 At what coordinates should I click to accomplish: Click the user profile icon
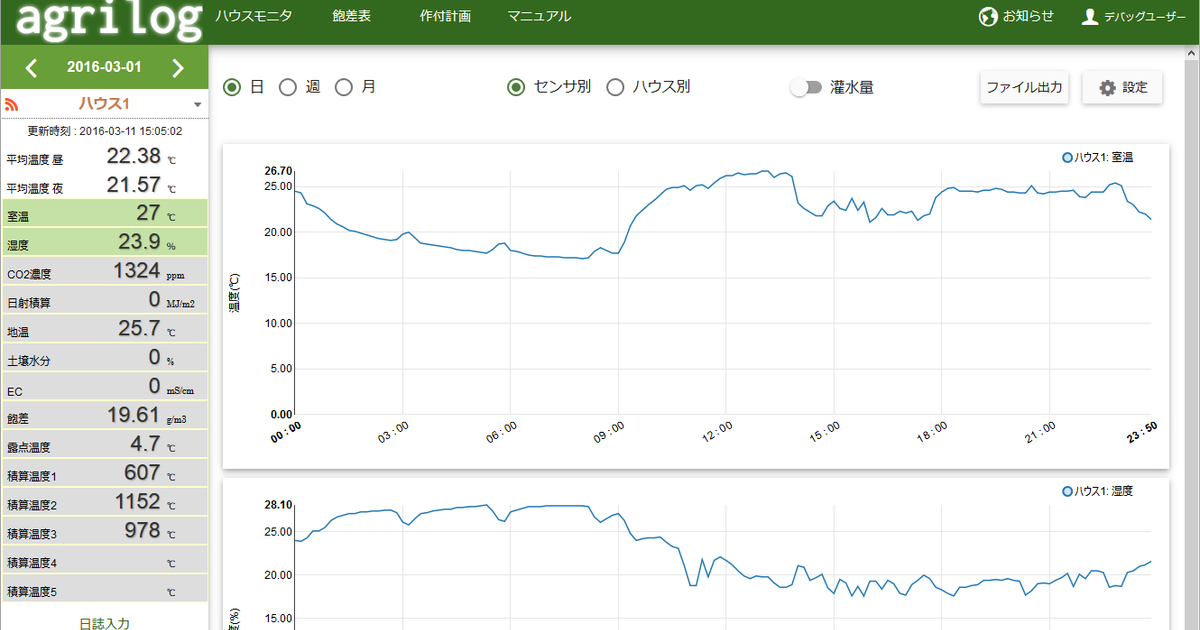point(1090,17)
